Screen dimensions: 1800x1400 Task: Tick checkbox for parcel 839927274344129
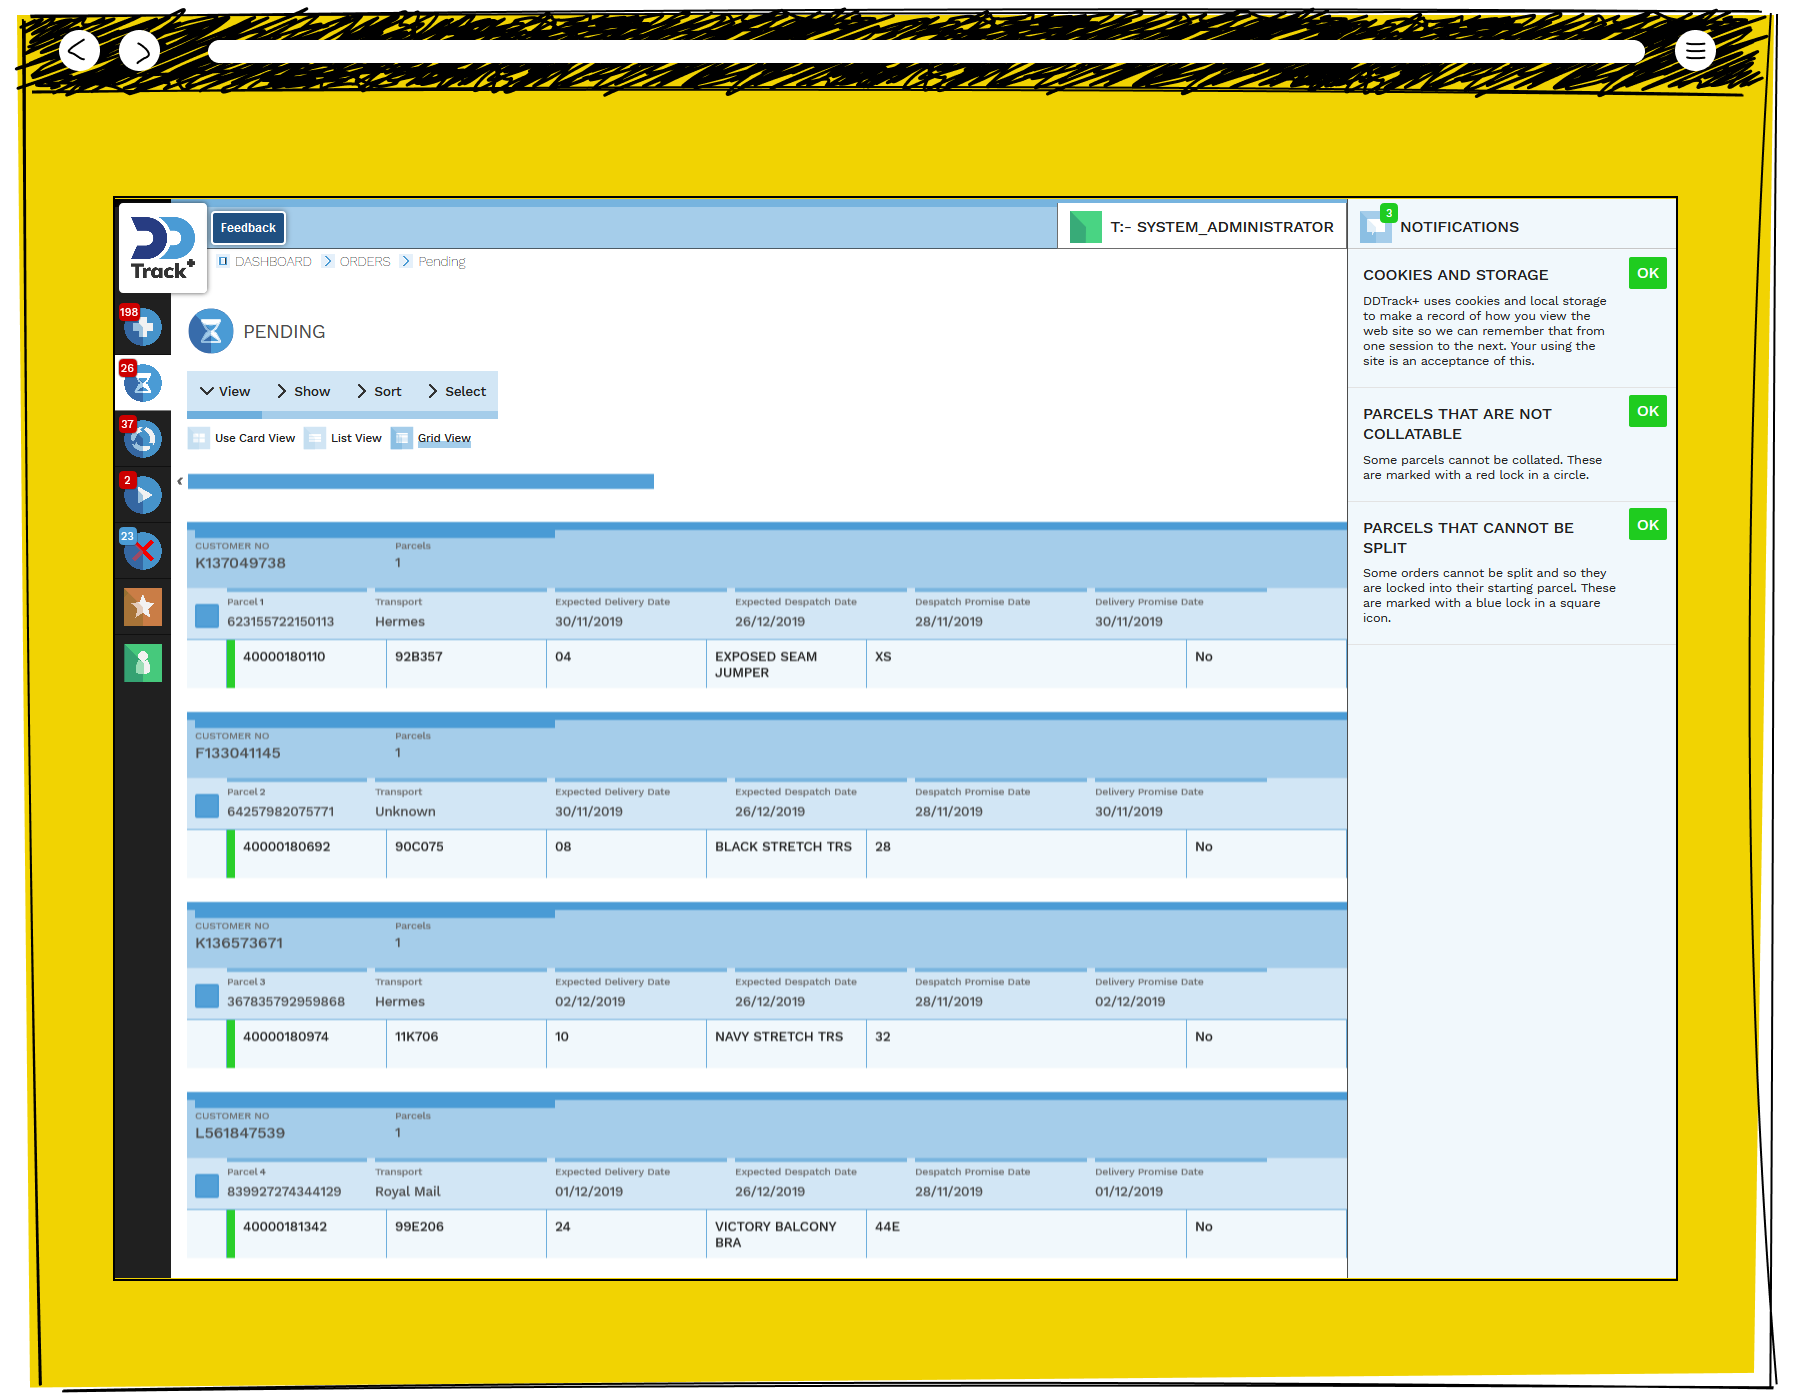point(207,1185)
